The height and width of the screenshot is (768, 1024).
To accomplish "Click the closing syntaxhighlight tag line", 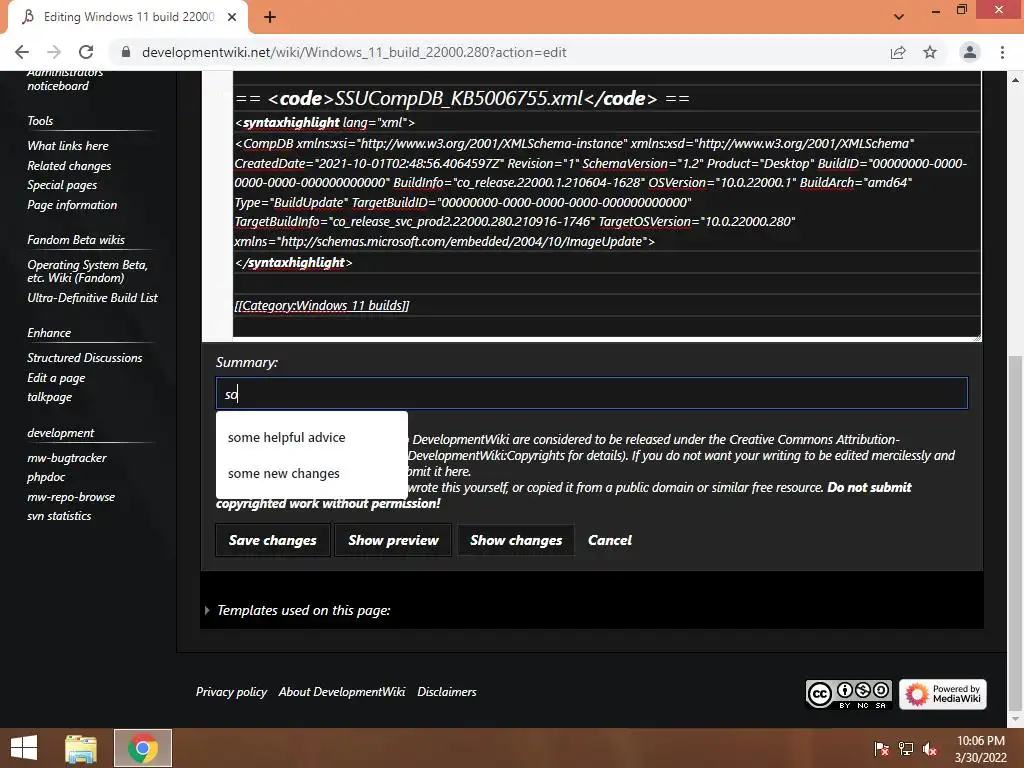I will click(x=293, y=263).
